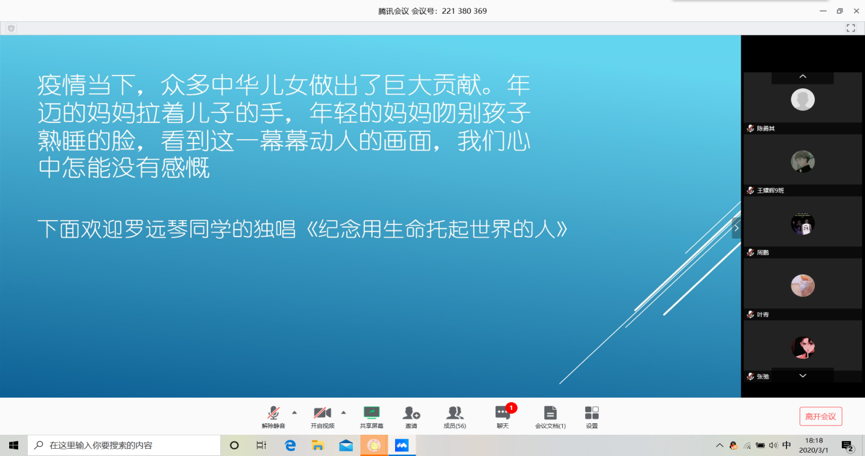Screen dimensions: 865x456
Task: Click the battery status tray icon
Action: click(x=760, y=446)
